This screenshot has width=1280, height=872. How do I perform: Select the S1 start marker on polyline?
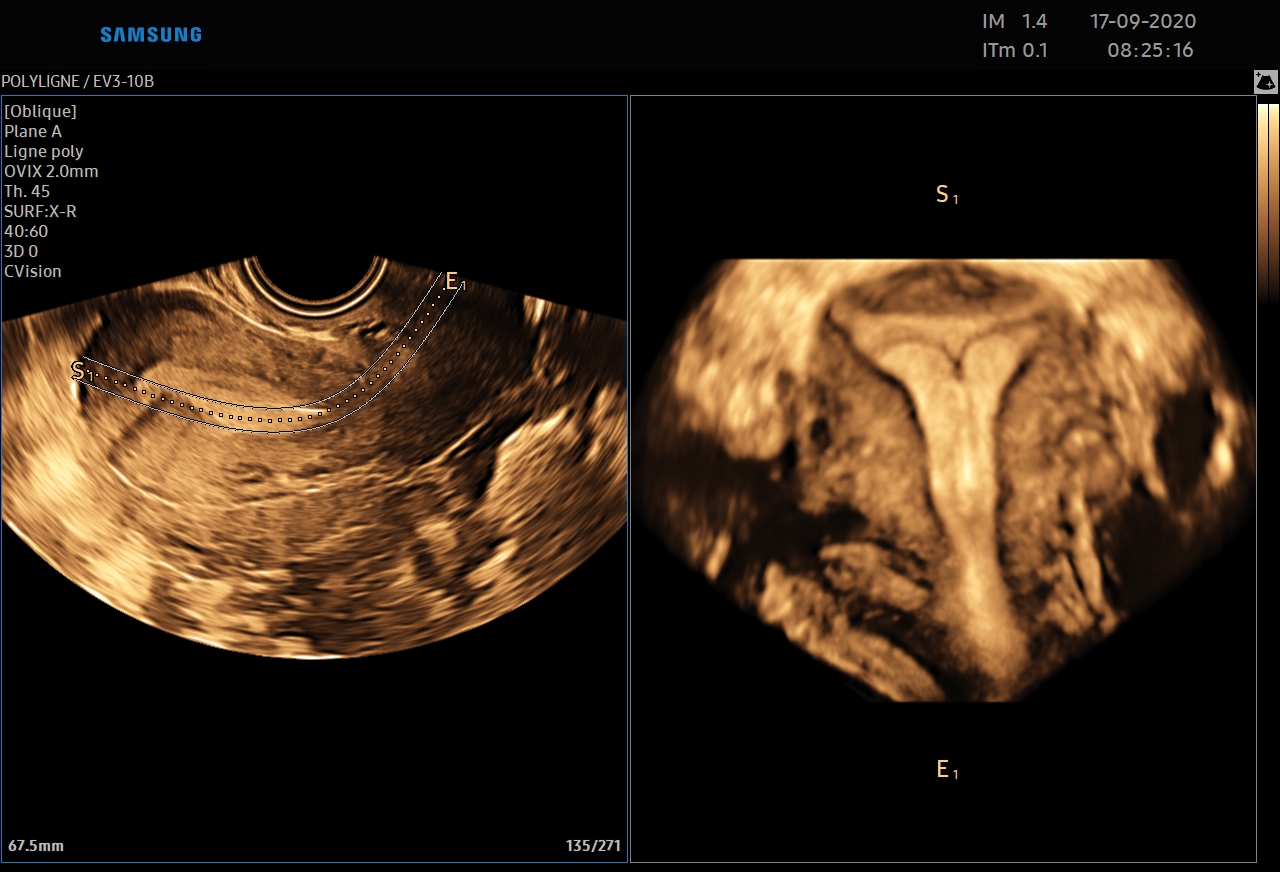[80, 371]
